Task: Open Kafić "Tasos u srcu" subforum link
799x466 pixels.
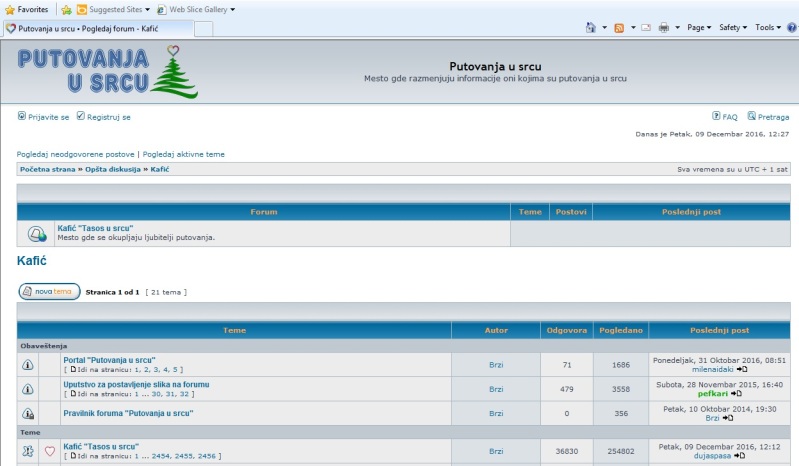Action: 95,228
